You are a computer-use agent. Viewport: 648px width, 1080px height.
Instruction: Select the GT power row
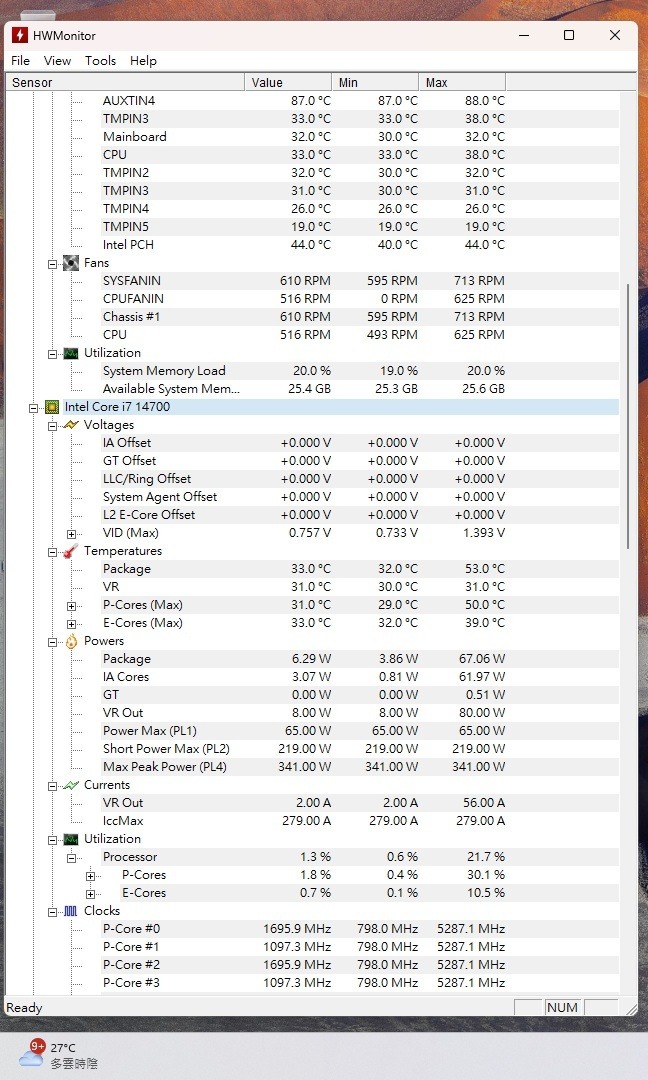[x=360, y=694]
